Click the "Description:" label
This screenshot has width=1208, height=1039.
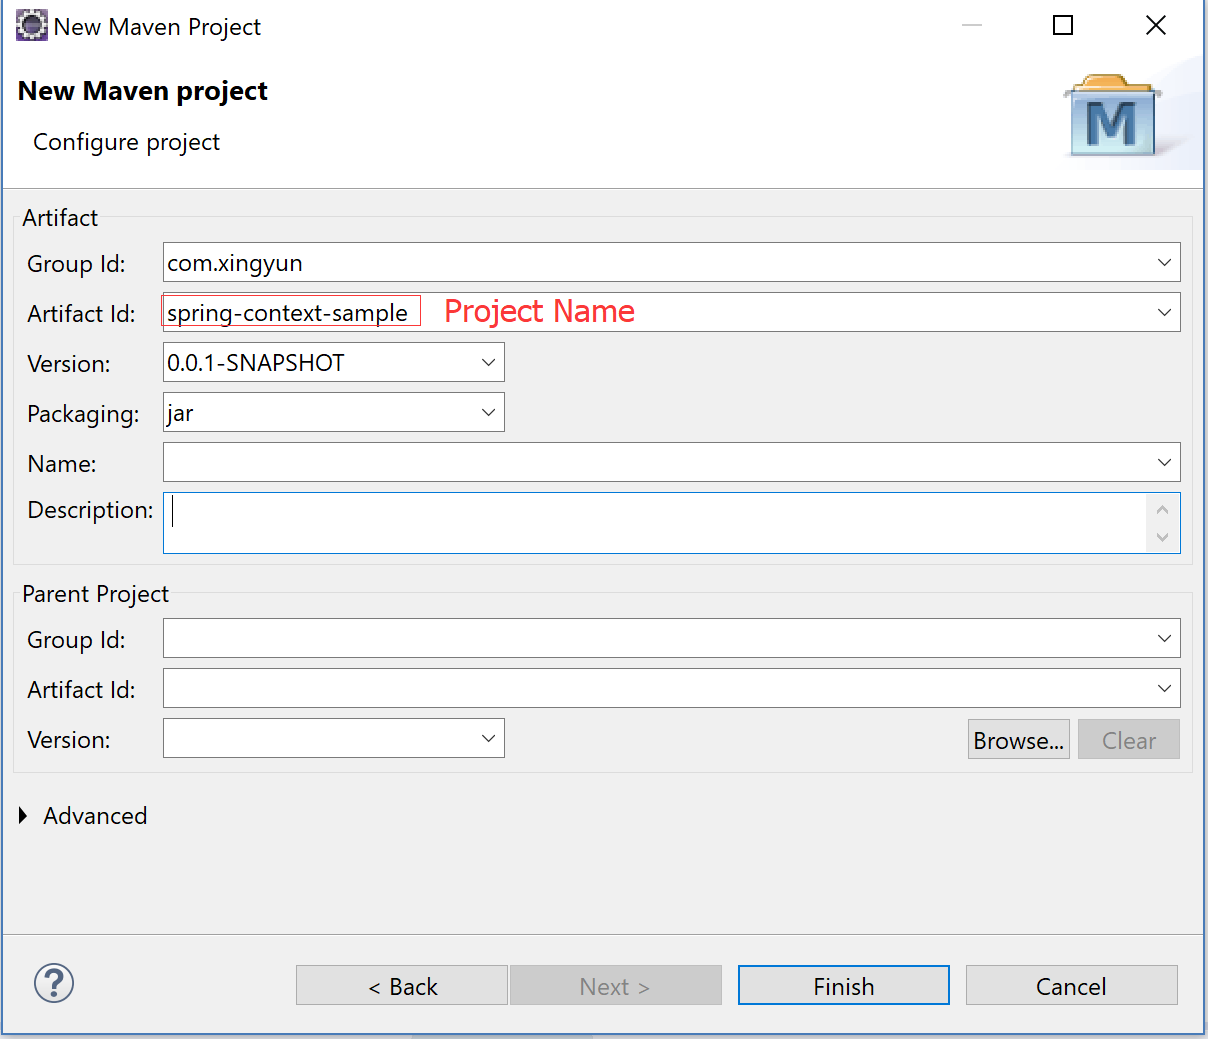pyautogui.click(x=90, y=510)
